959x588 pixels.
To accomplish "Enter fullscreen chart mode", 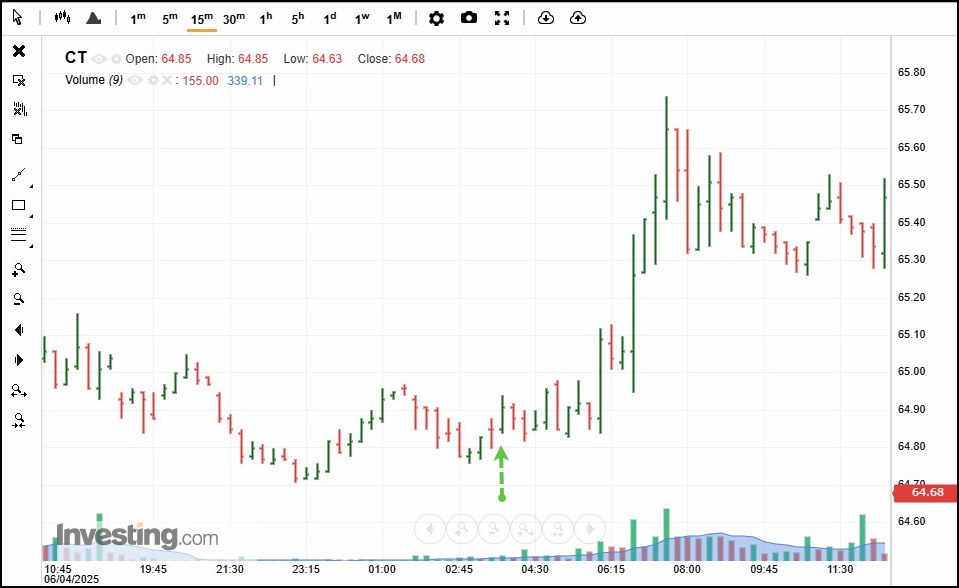I will 502,18.
